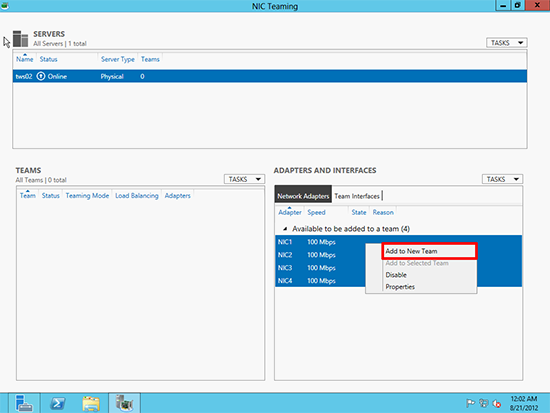Viewport: 550px width, 413px height.
Task: Select the NIC3 adapter row
Action: 398,268
